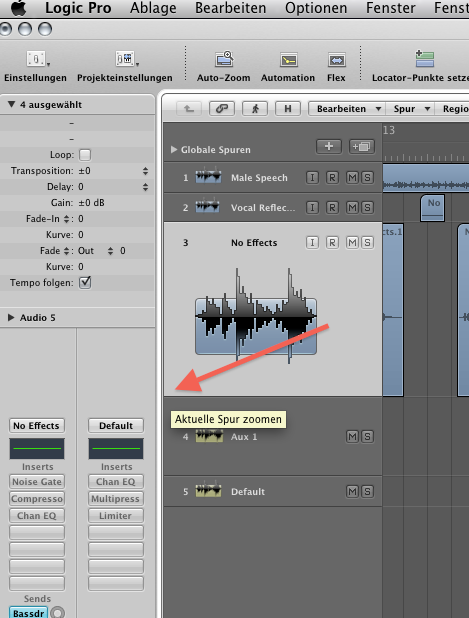Open Optionen menu
The image size is (469, 618).
pyautogui.click(x=316, y=8)
